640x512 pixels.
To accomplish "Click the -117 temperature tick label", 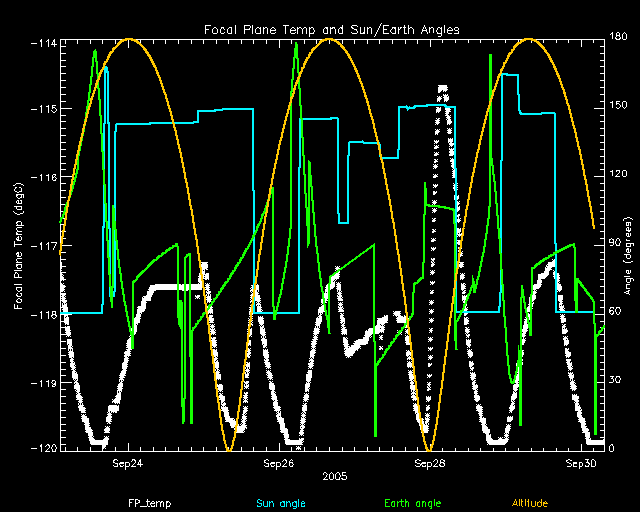I will (x=43, y=246).
